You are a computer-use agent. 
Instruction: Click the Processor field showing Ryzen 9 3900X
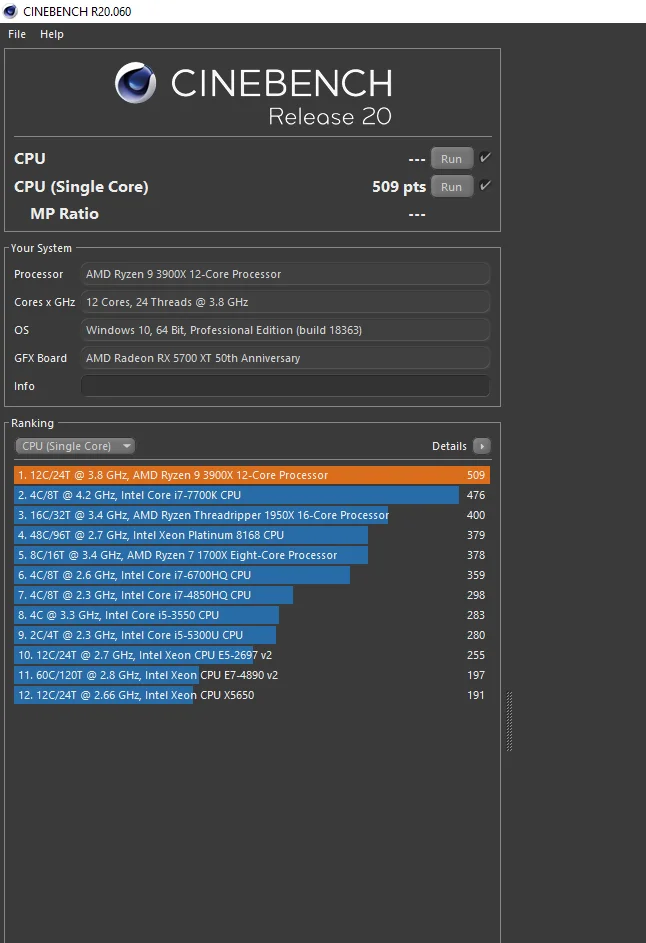pyautogui.click(x=285, y=274)
